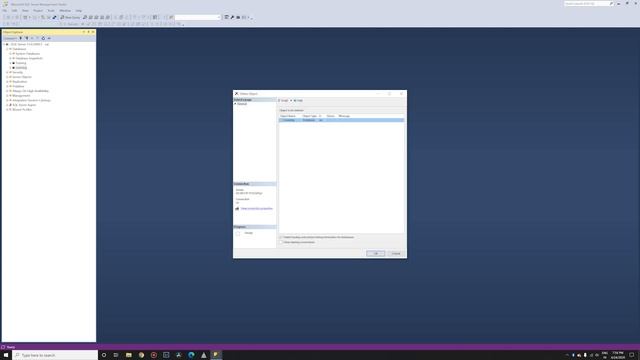
Task: Select the Always On High Availability item
Action: tap(31, 91)
